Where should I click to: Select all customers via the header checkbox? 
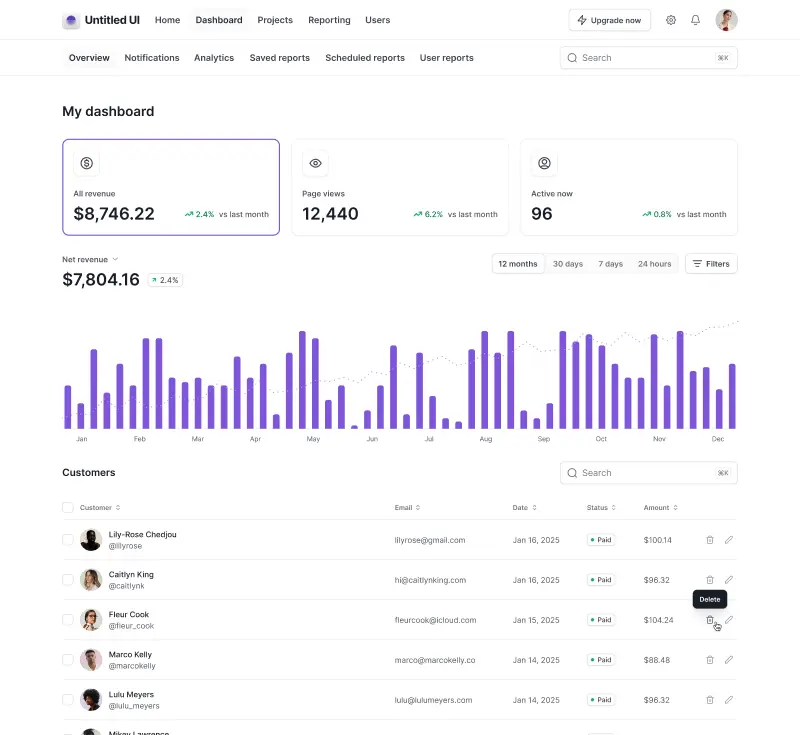coord(67,507)
